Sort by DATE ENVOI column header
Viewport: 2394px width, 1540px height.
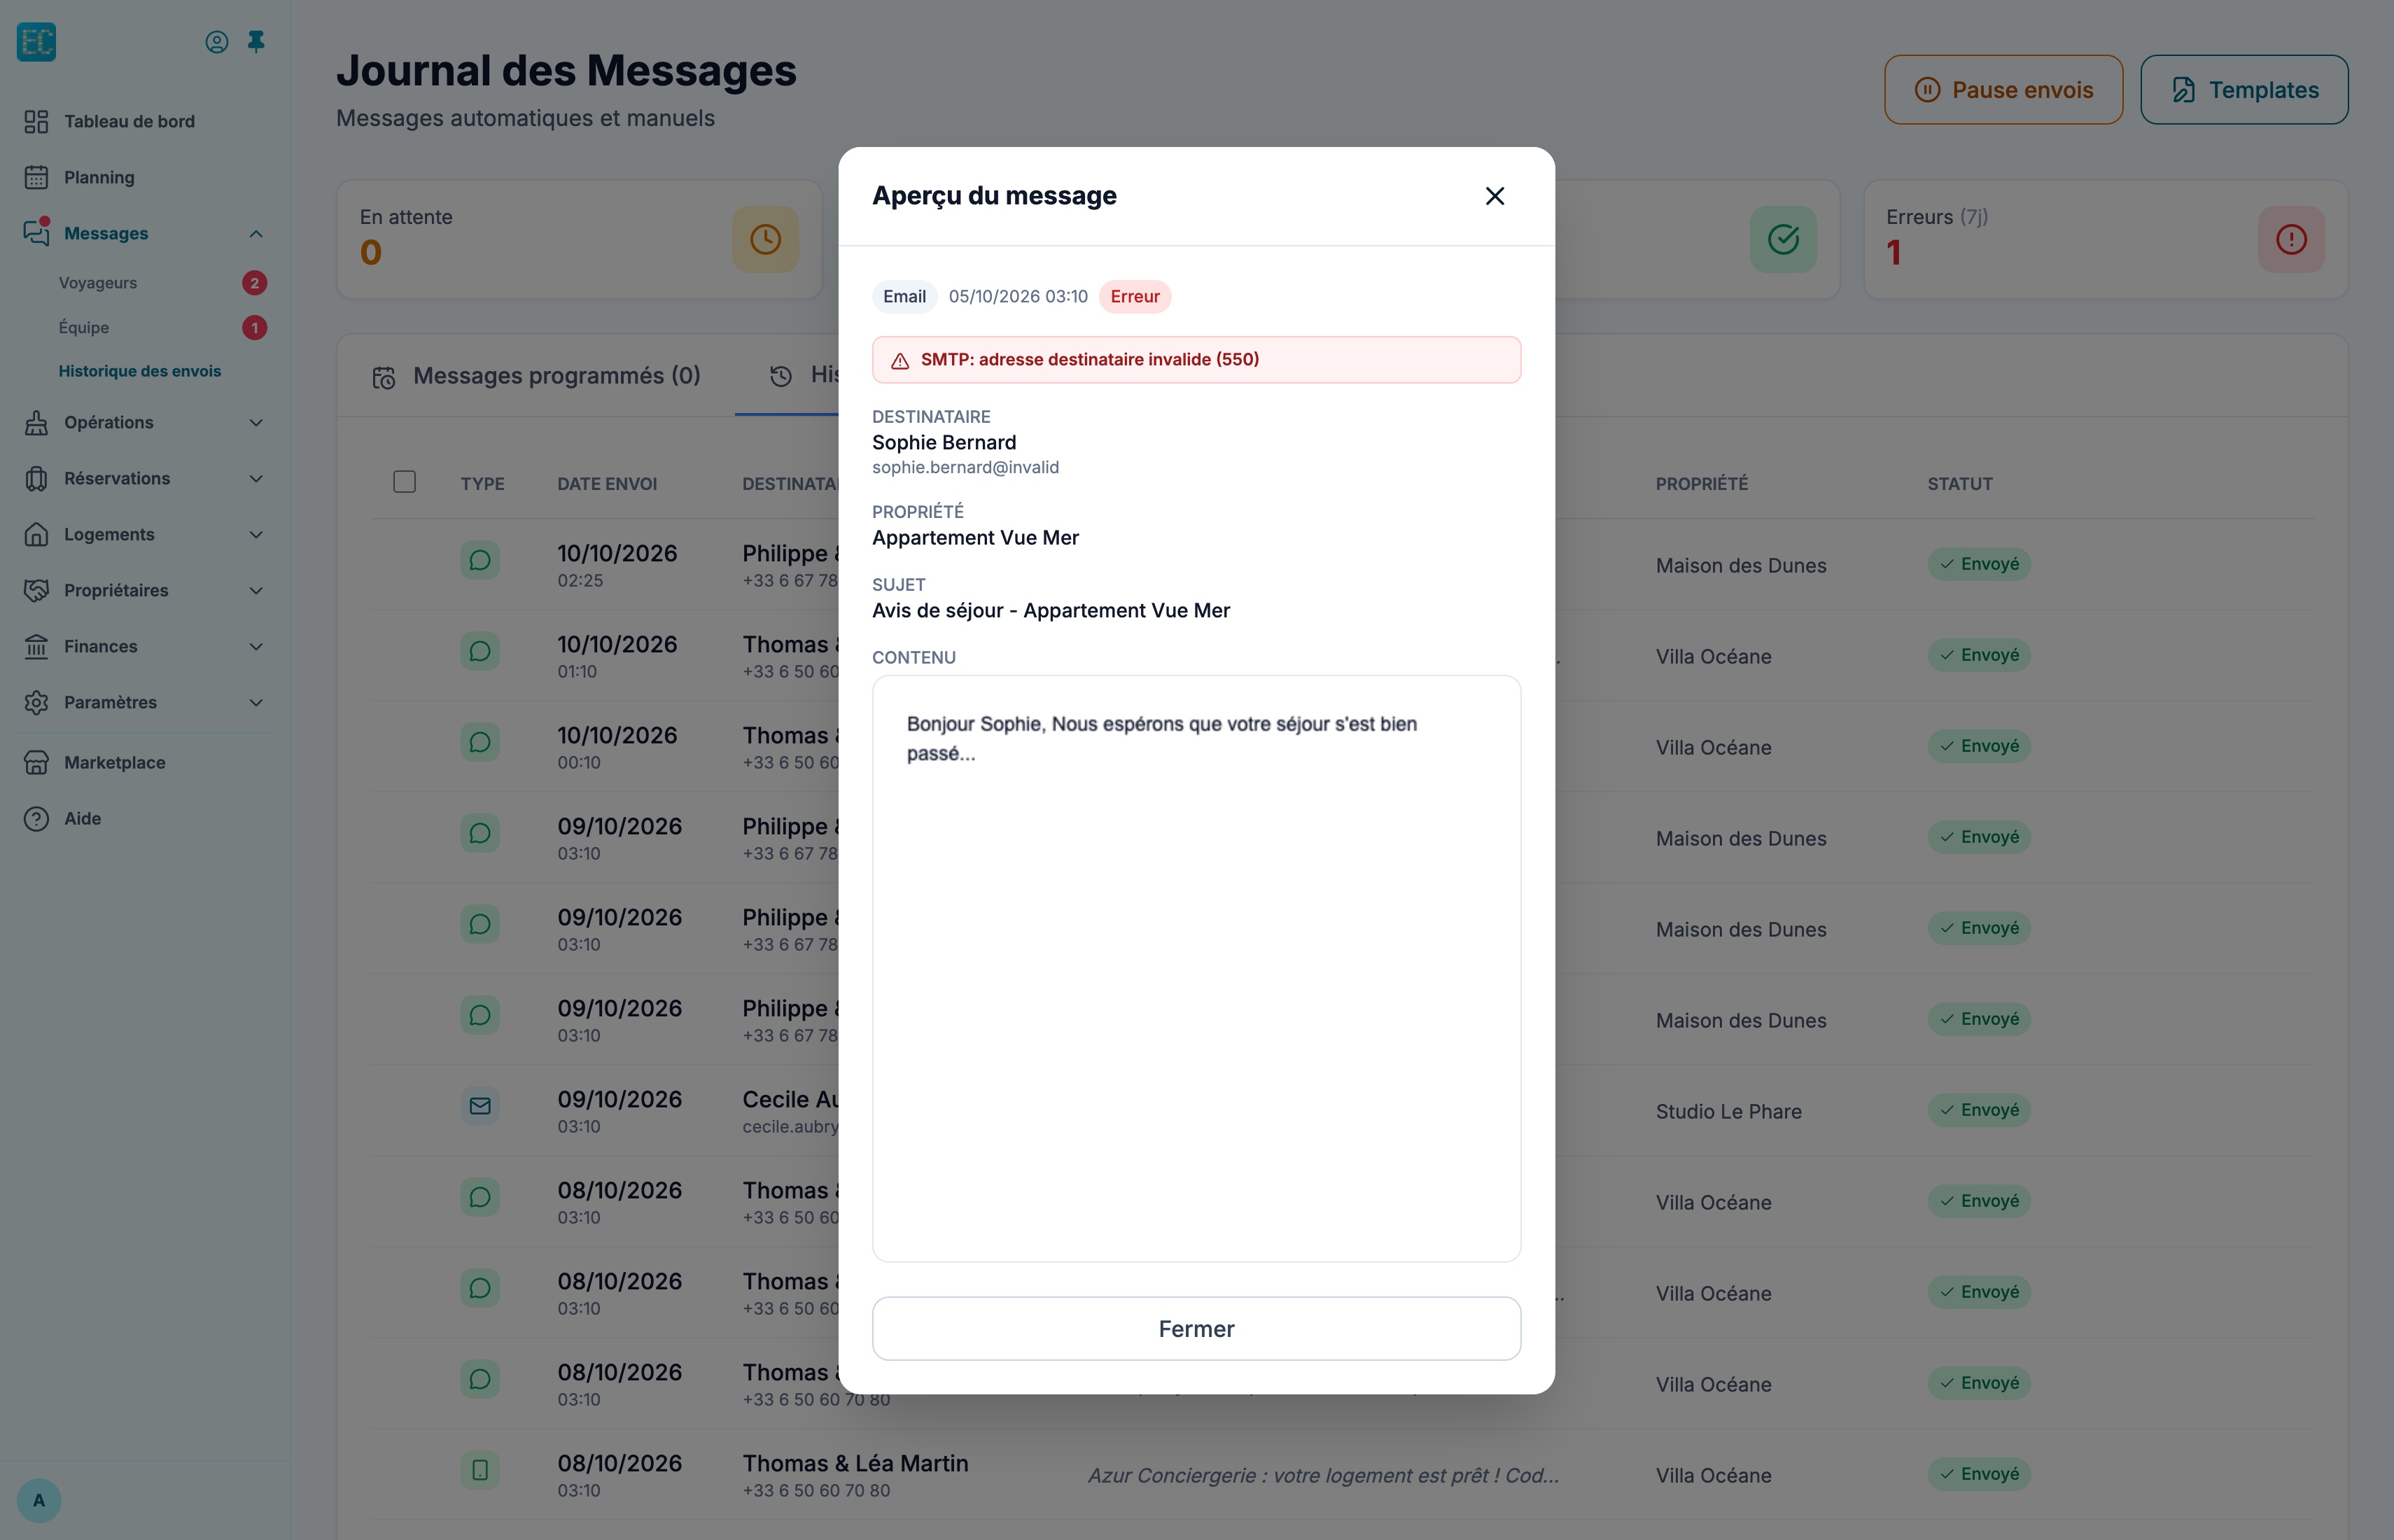tap(607, 483)
